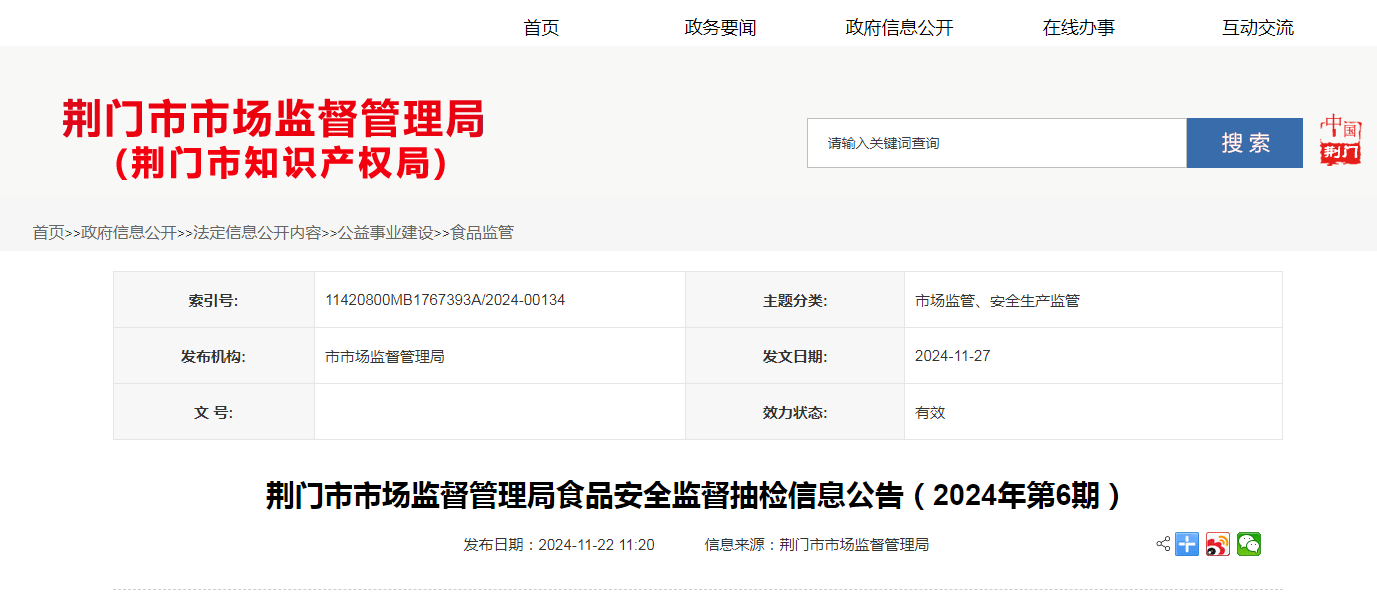
Task: Click the share icon beside the plus button
Action: click(1163, 544)
